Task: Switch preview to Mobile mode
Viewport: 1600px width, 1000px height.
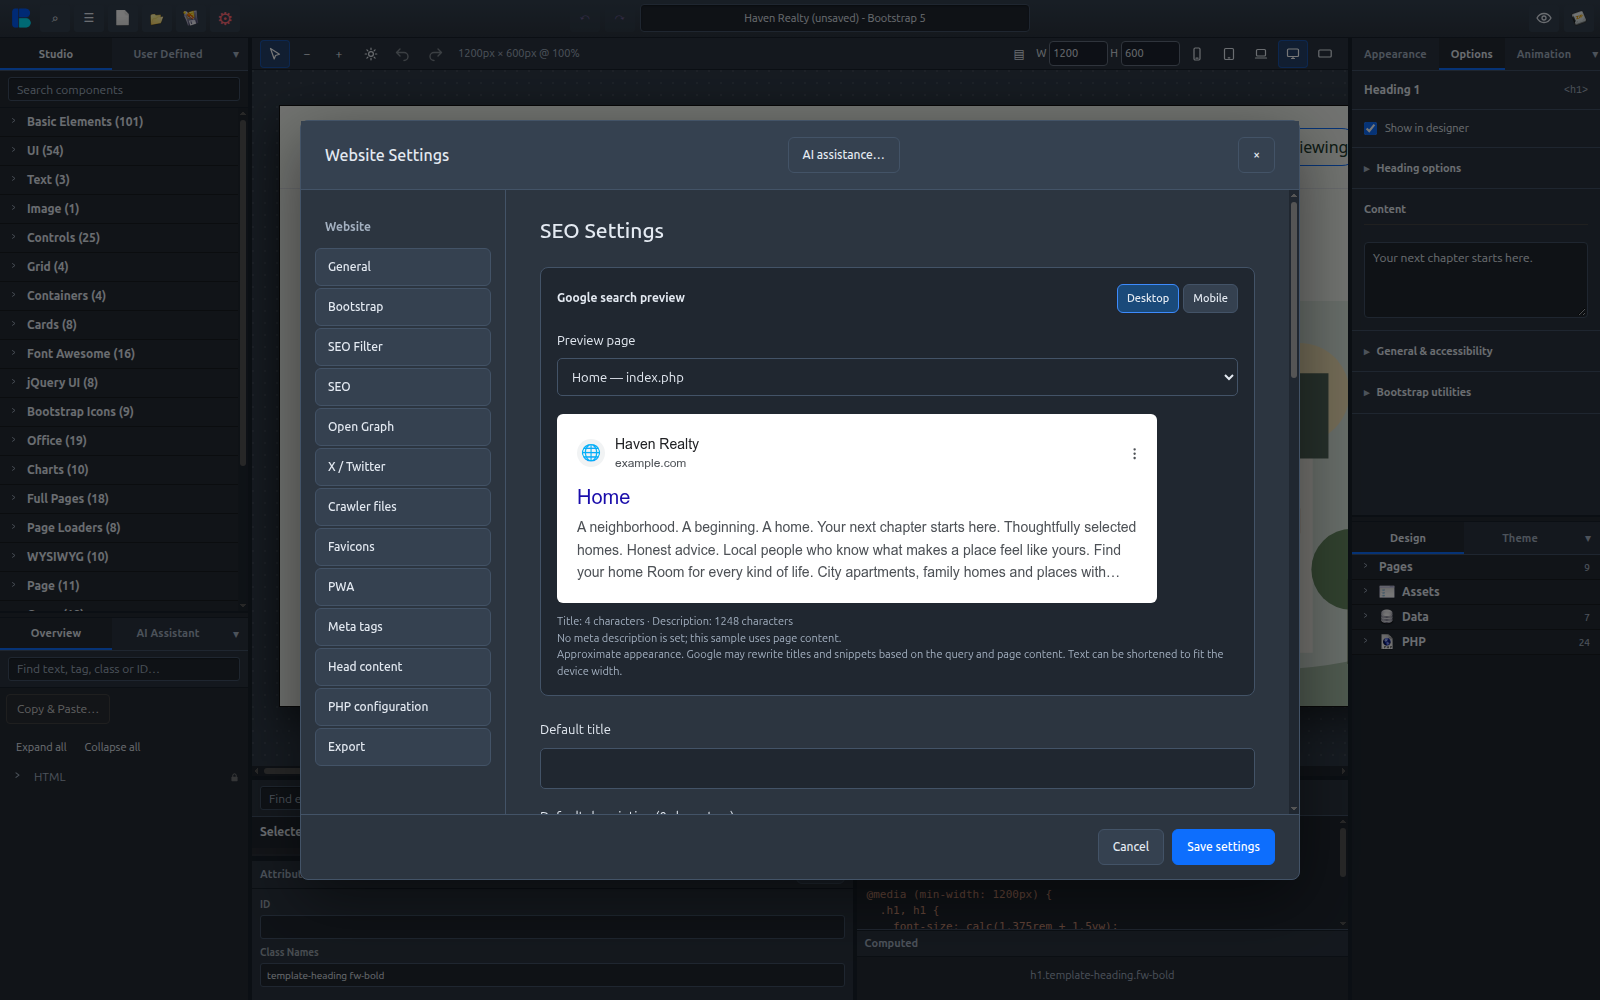Action: tap(1210, 298)
